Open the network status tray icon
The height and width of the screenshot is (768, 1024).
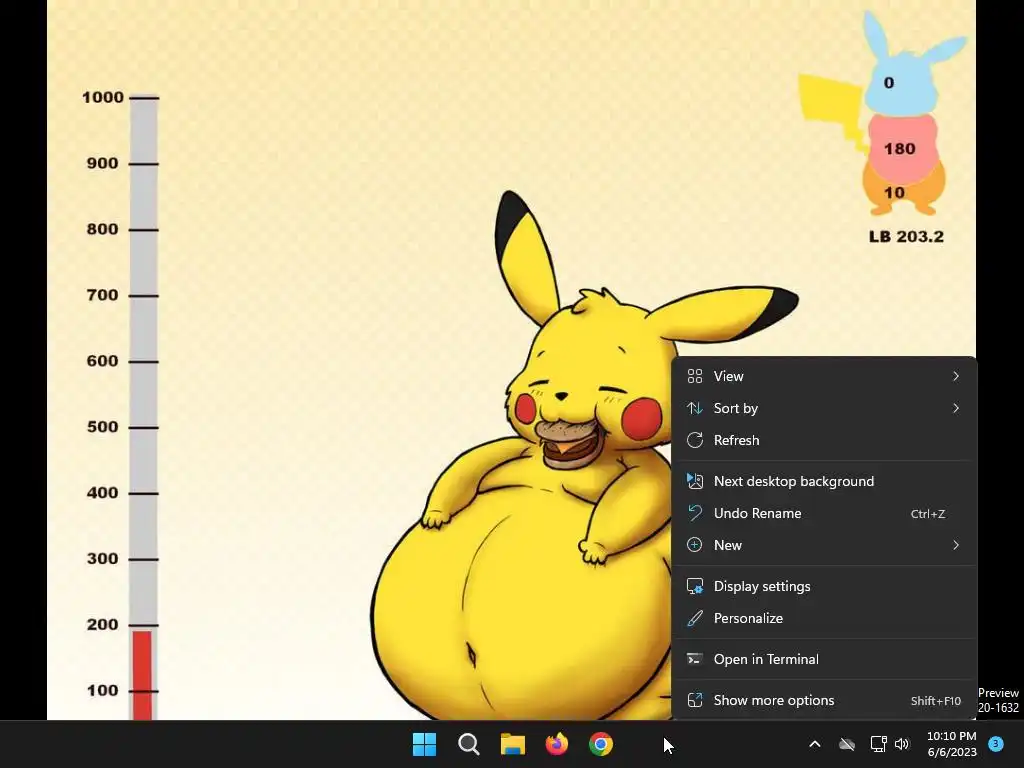click(878, 744)
